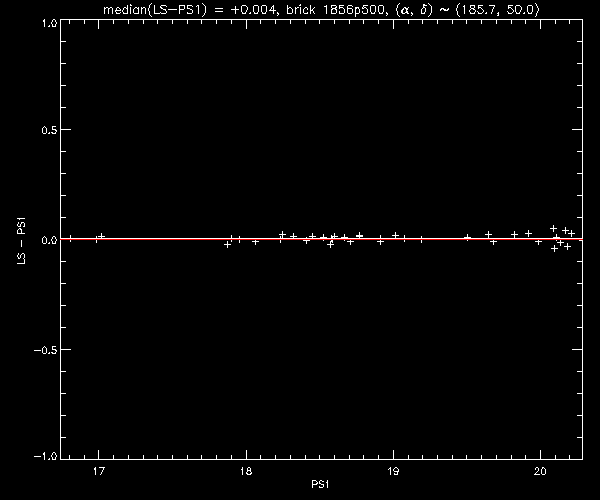Click the x-axis tick label 17
Viewport: 600px width, 500px height.
point(99,471)
